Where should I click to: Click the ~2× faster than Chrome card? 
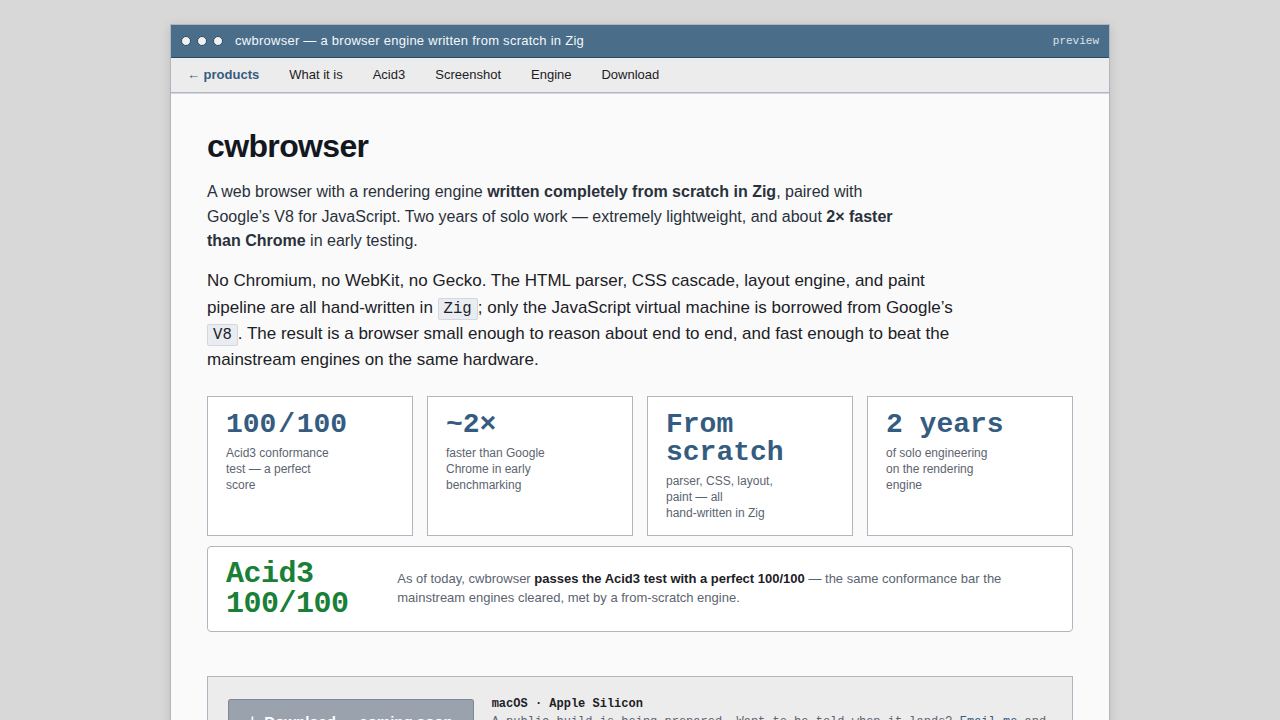coord(530,466)
